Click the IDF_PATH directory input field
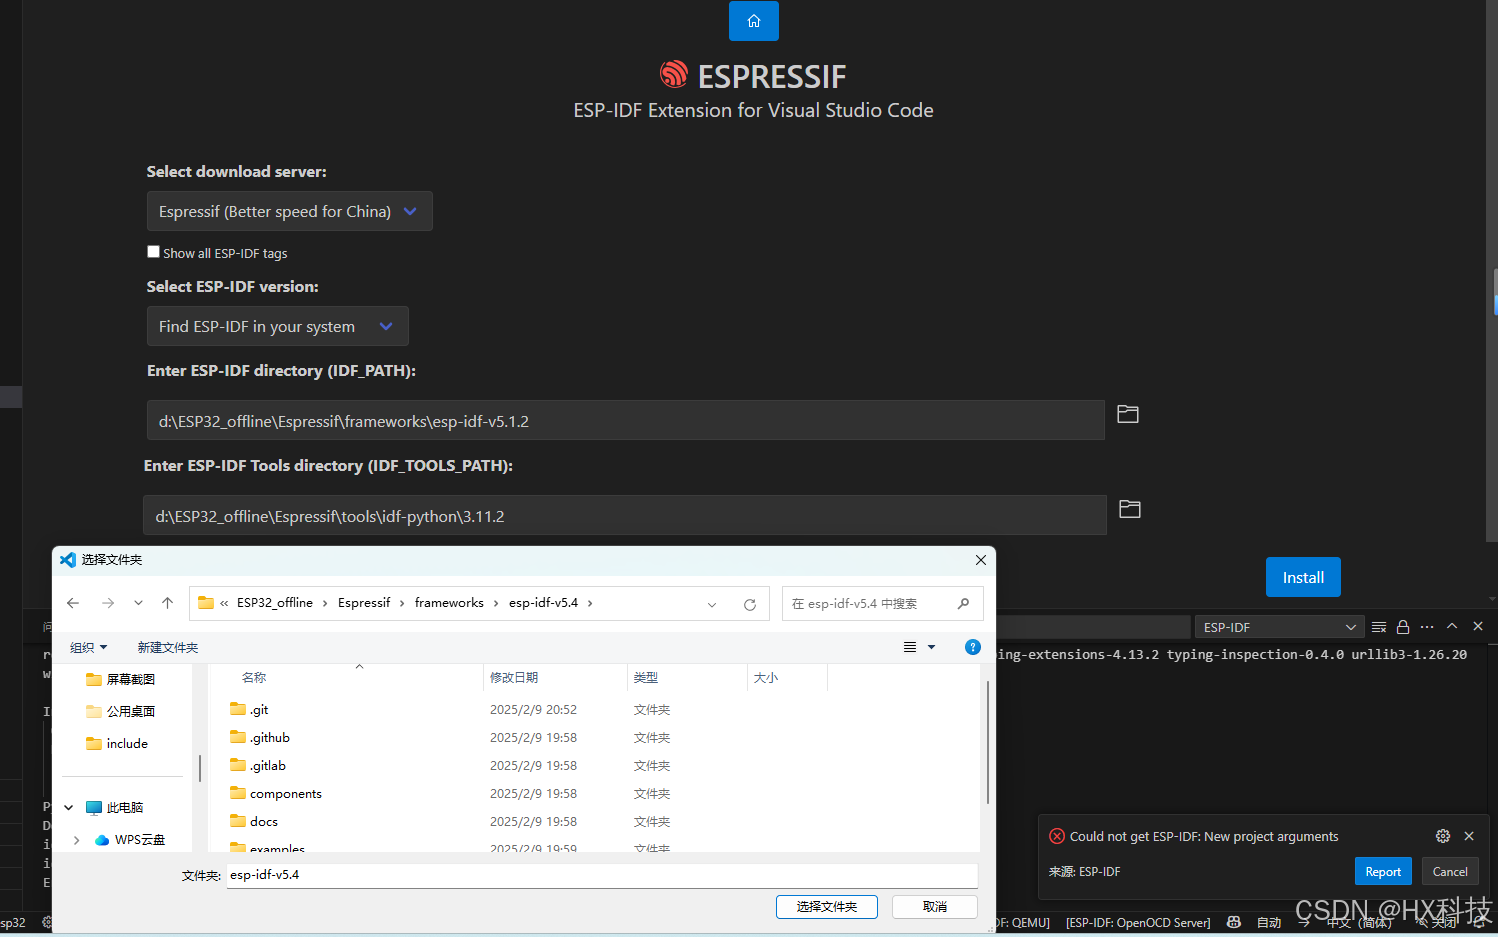Screen dimensions: 1498x937 pos(625,420)
